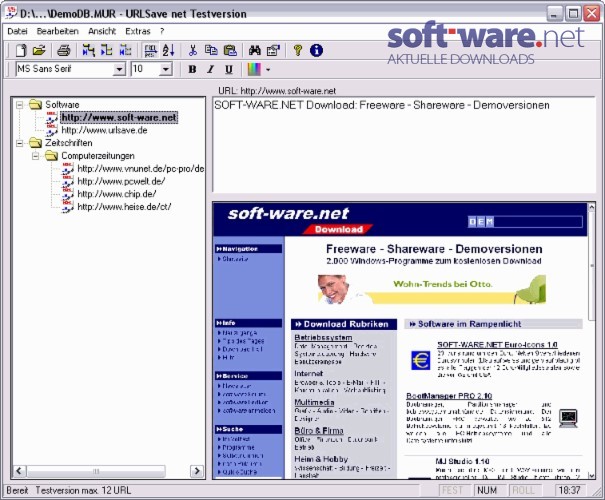
Task: Show info via the blue i icon
Action: (x=316, y=50)
